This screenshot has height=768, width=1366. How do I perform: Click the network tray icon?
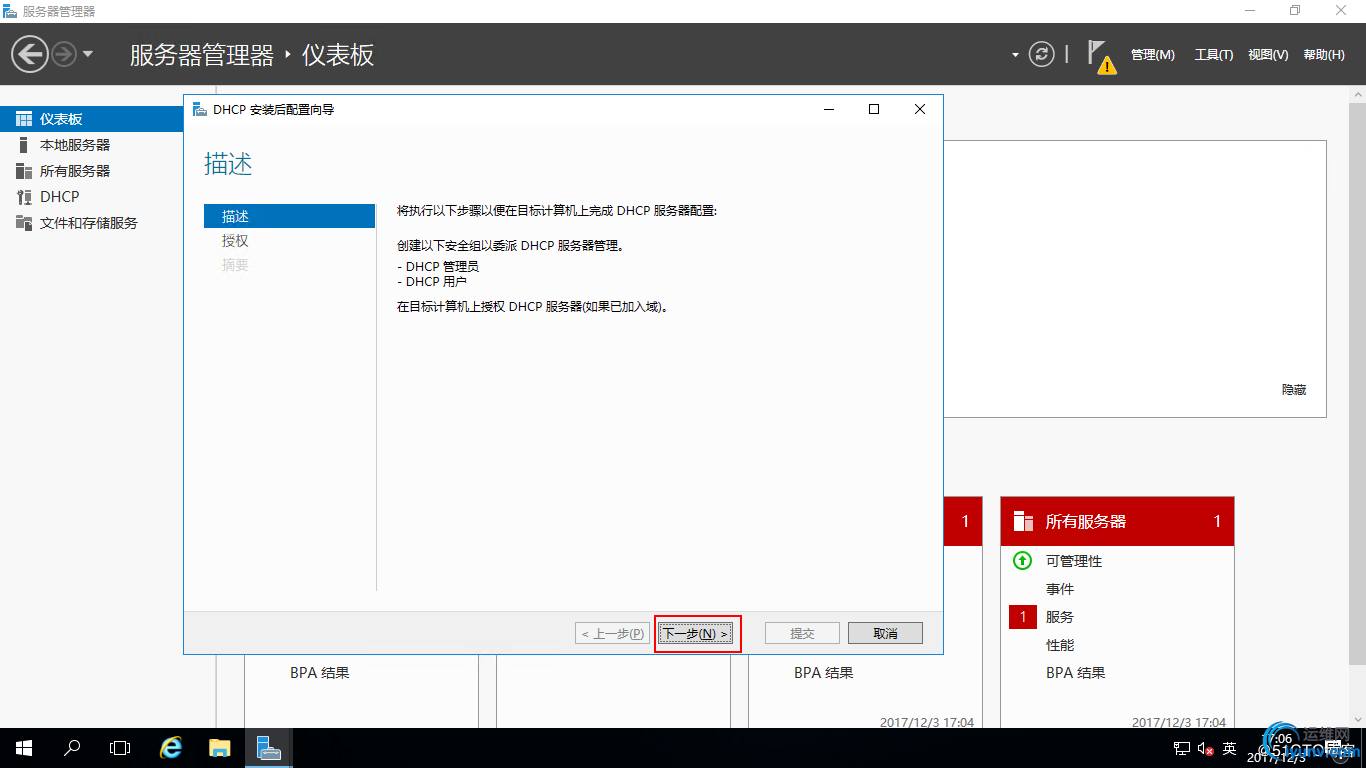[1182, 748]
